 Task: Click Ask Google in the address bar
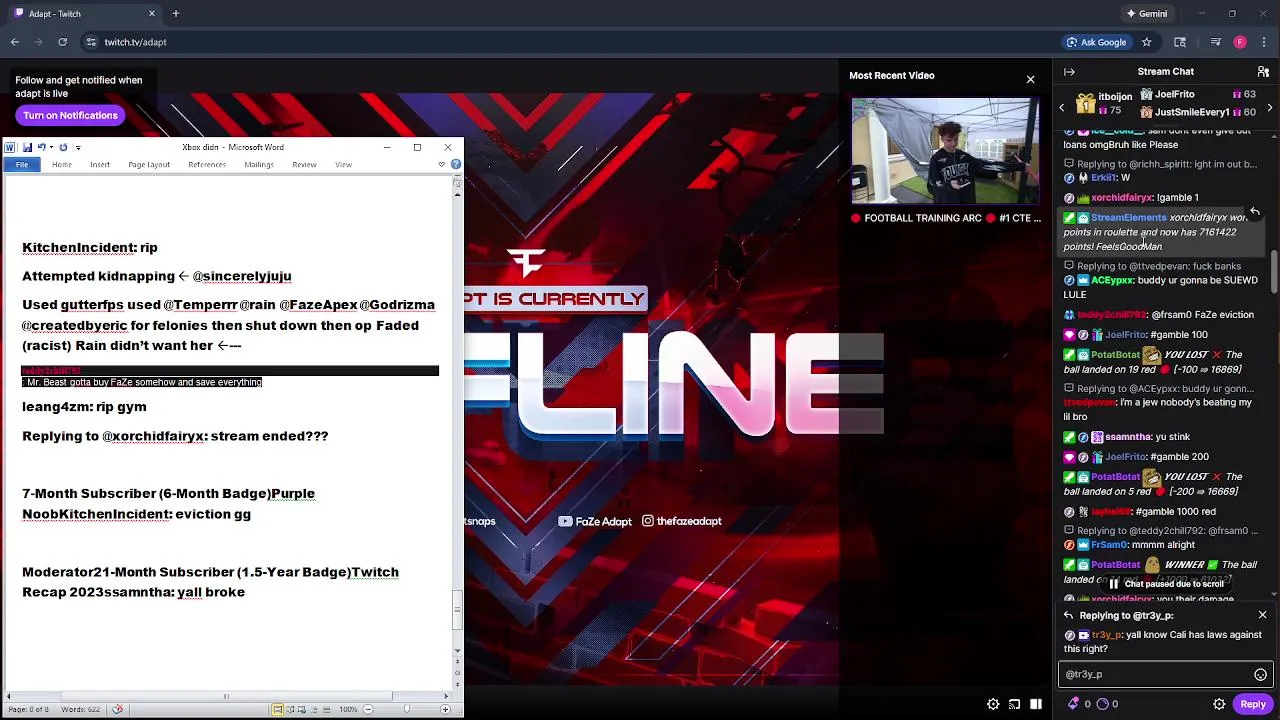click(x=1096, y=42)
